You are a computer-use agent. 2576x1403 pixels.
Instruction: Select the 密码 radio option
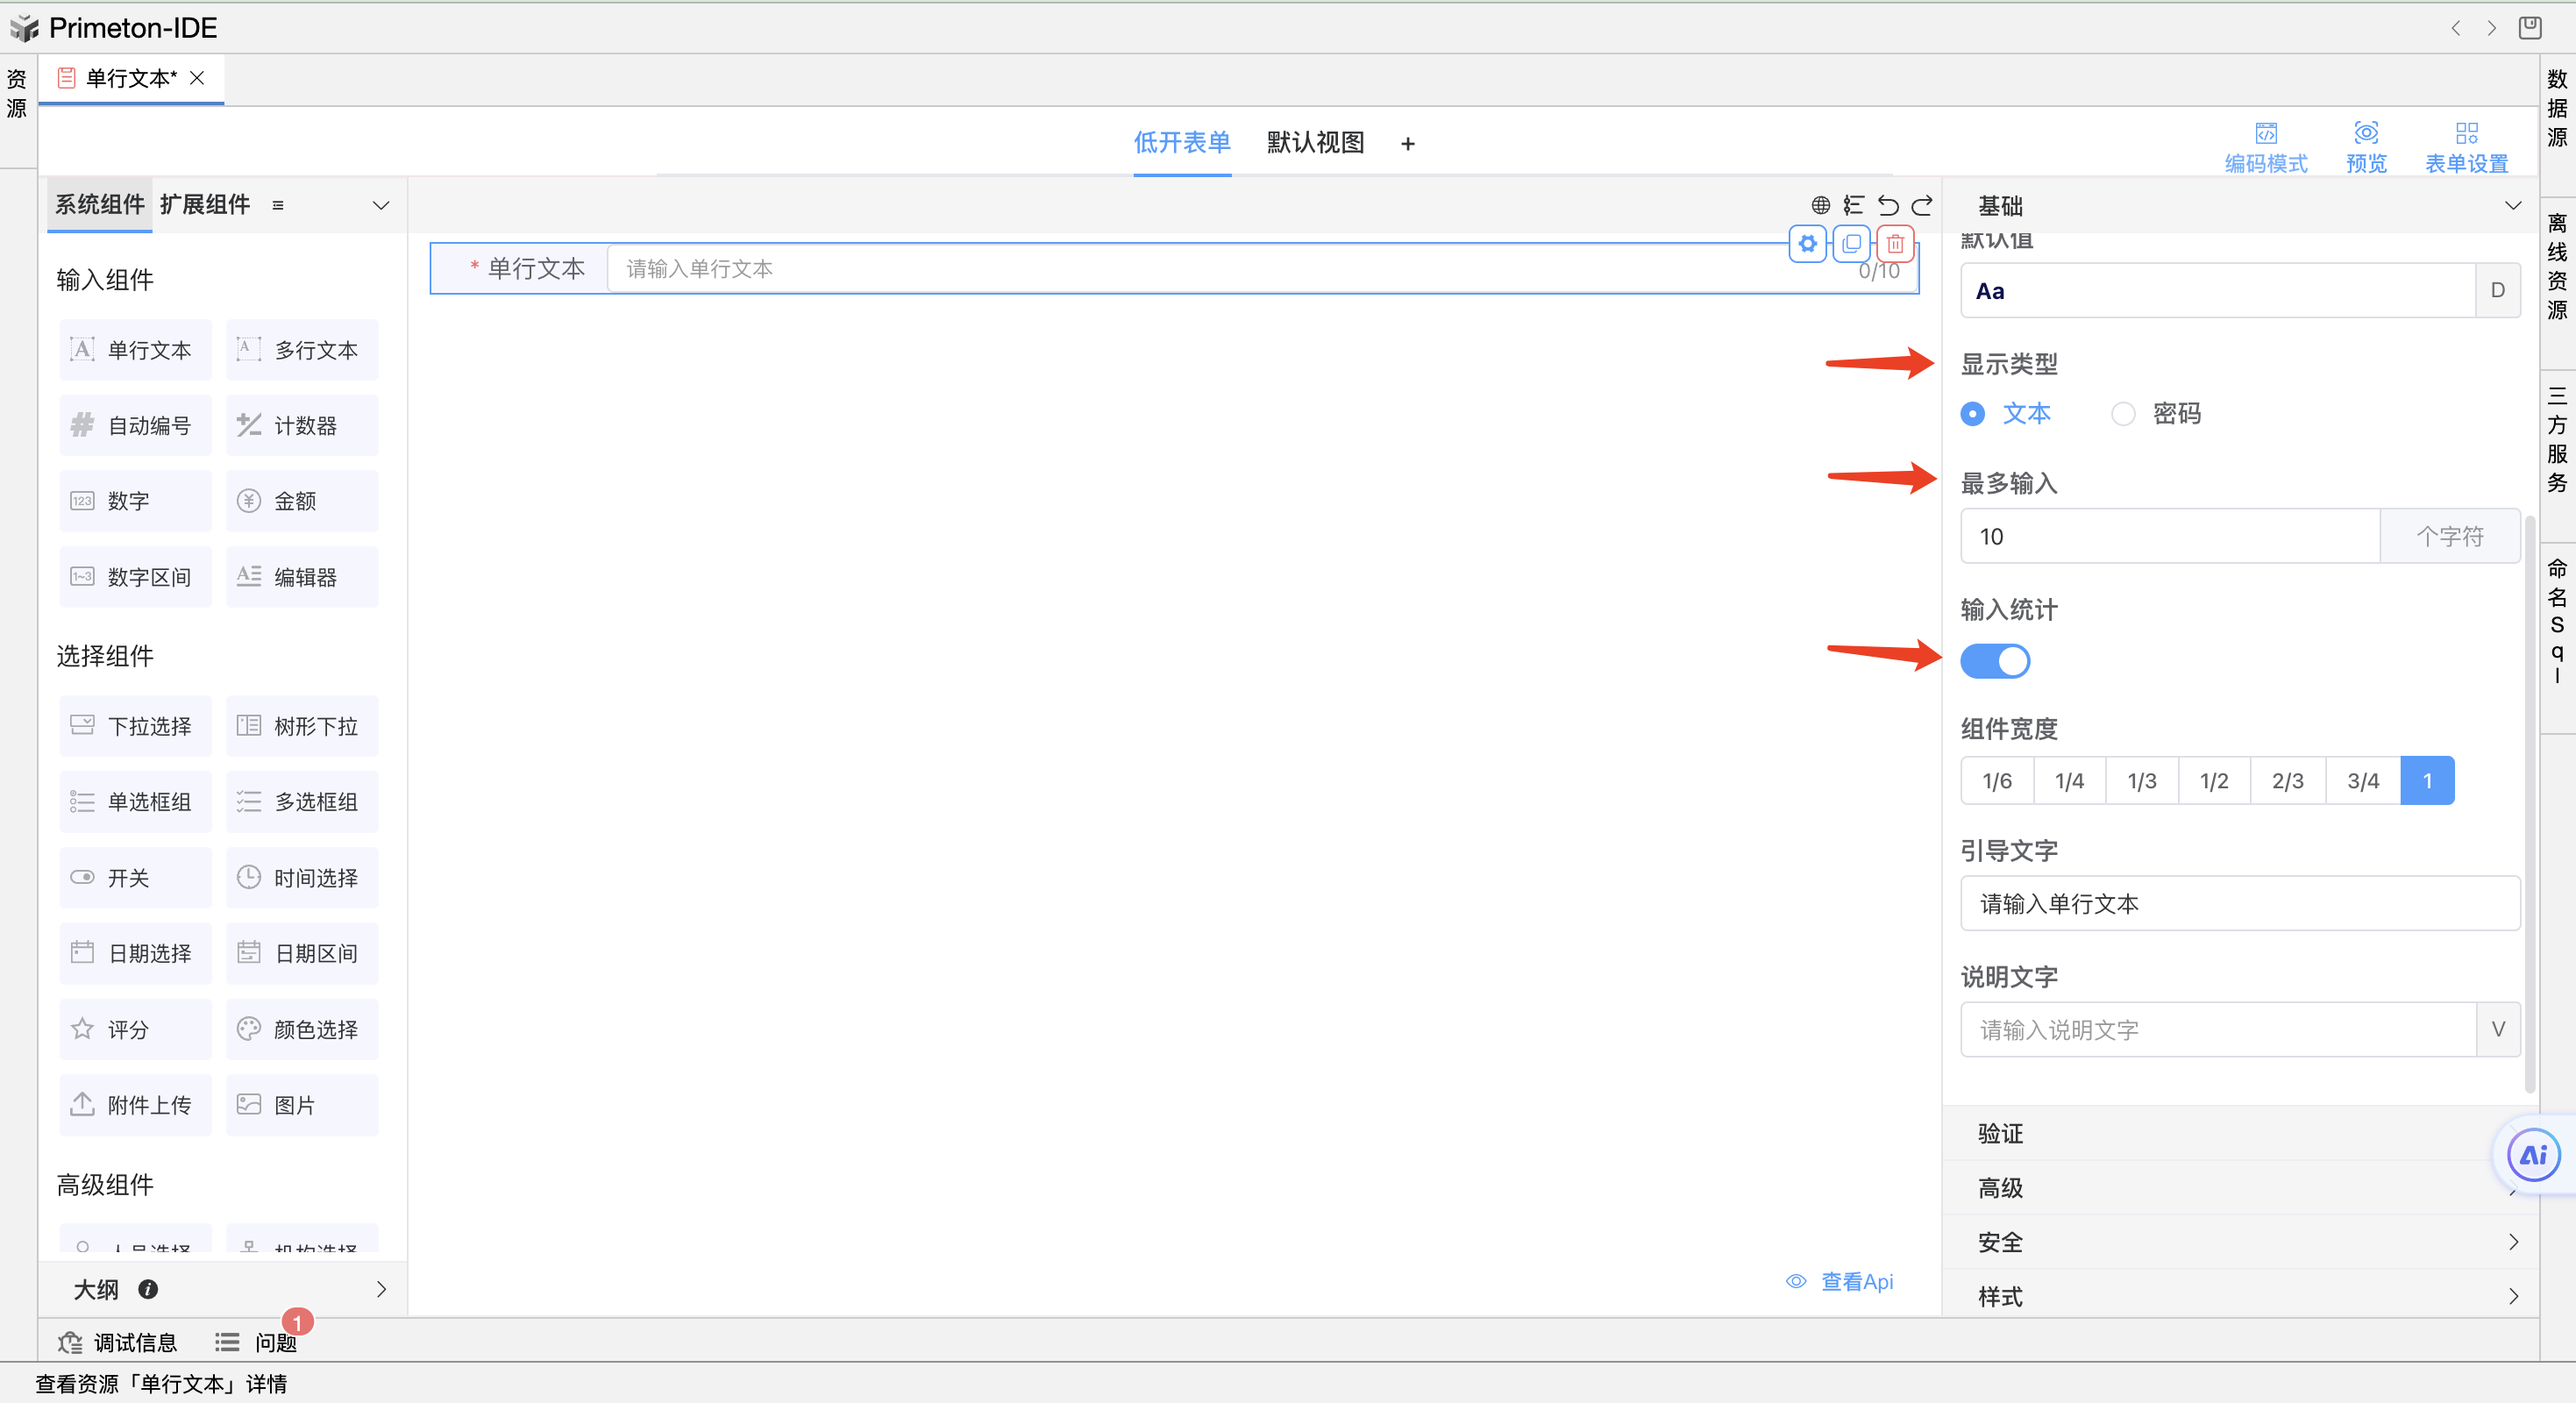tap(2123, 414)
